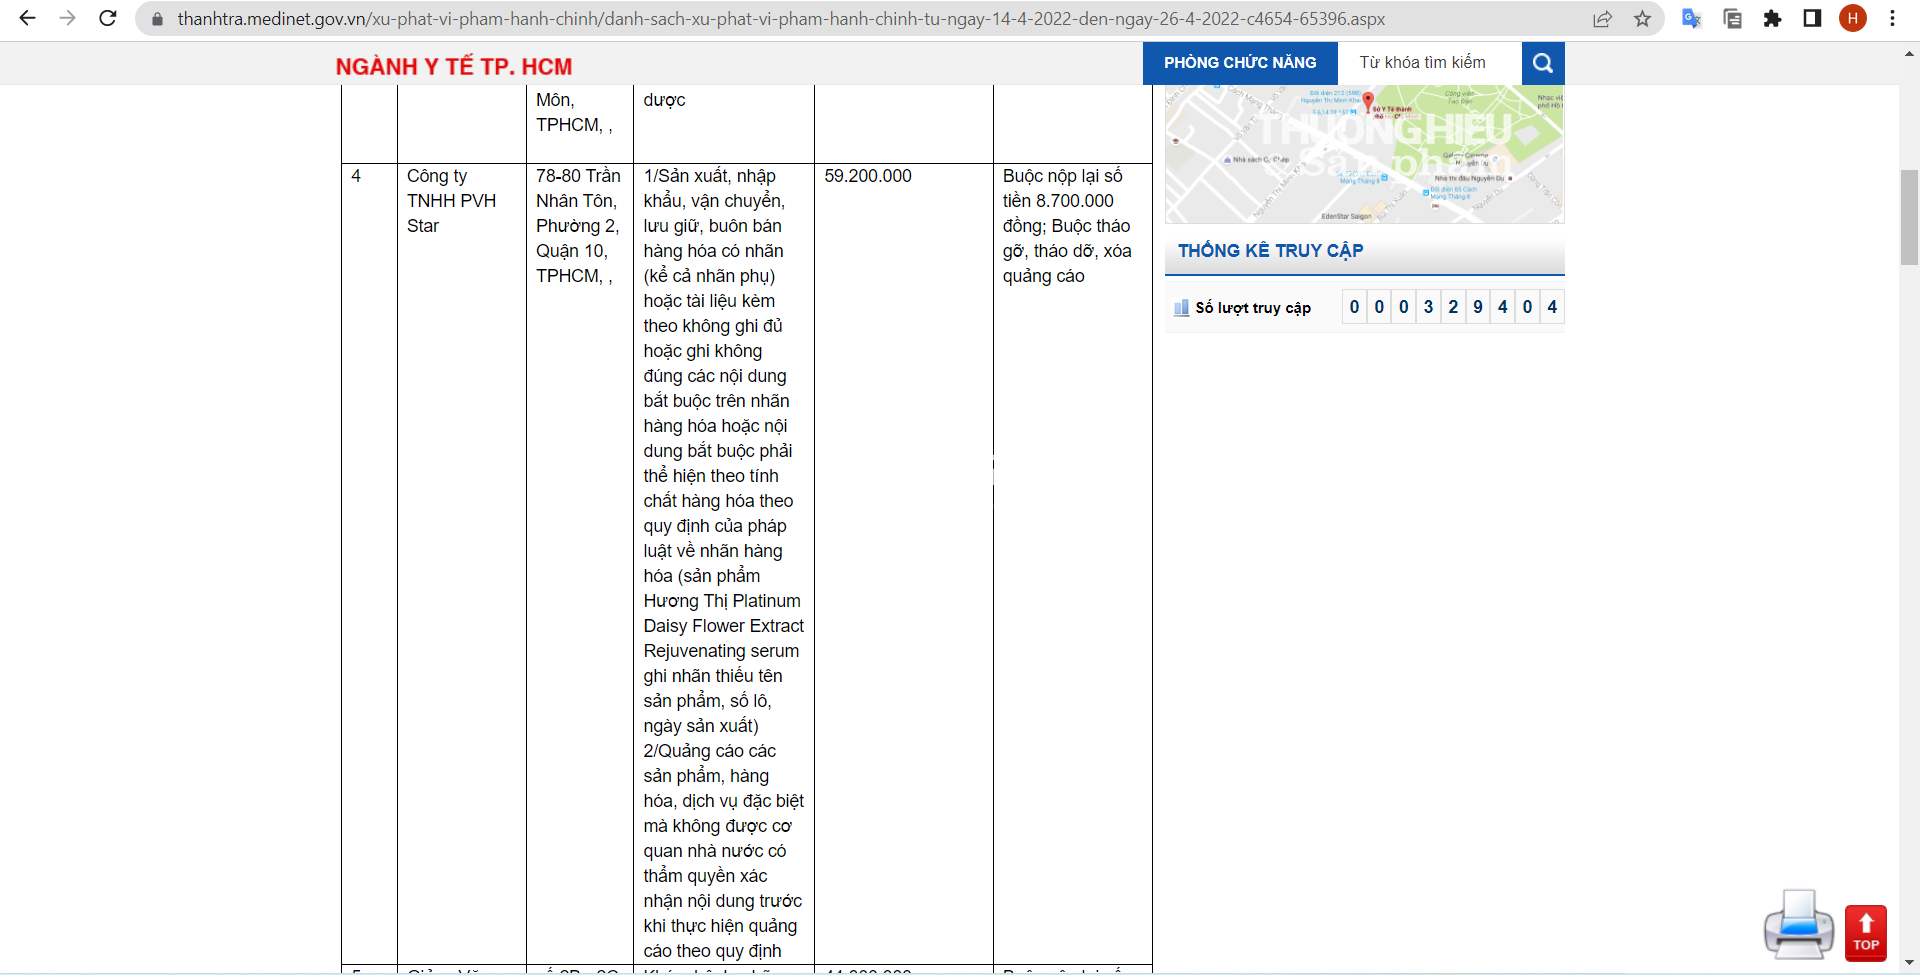Click the blue search magnifier button

[1542, 63]
